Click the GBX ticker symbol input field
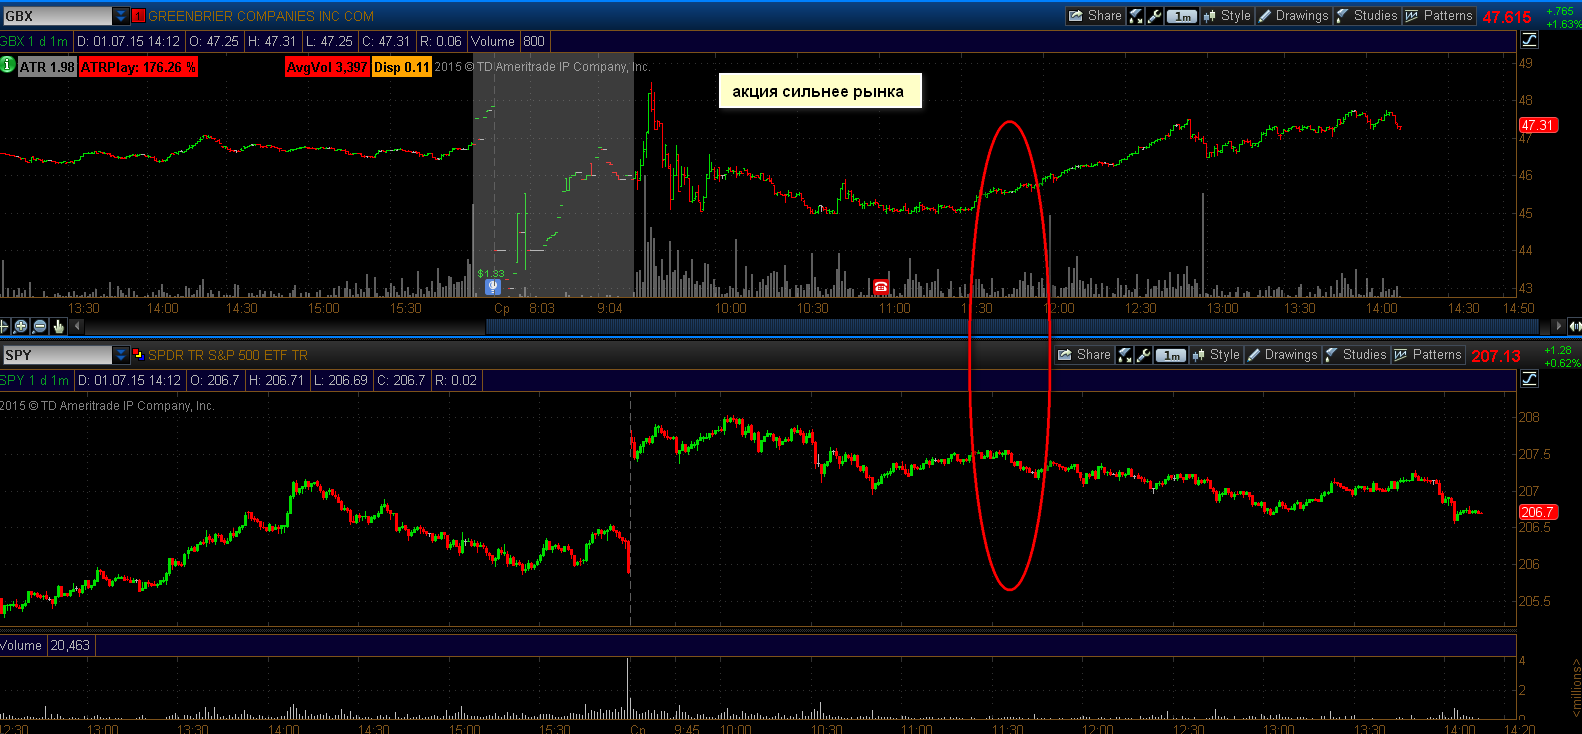This screenshot has width=1582, height=734. coord(57,16)
